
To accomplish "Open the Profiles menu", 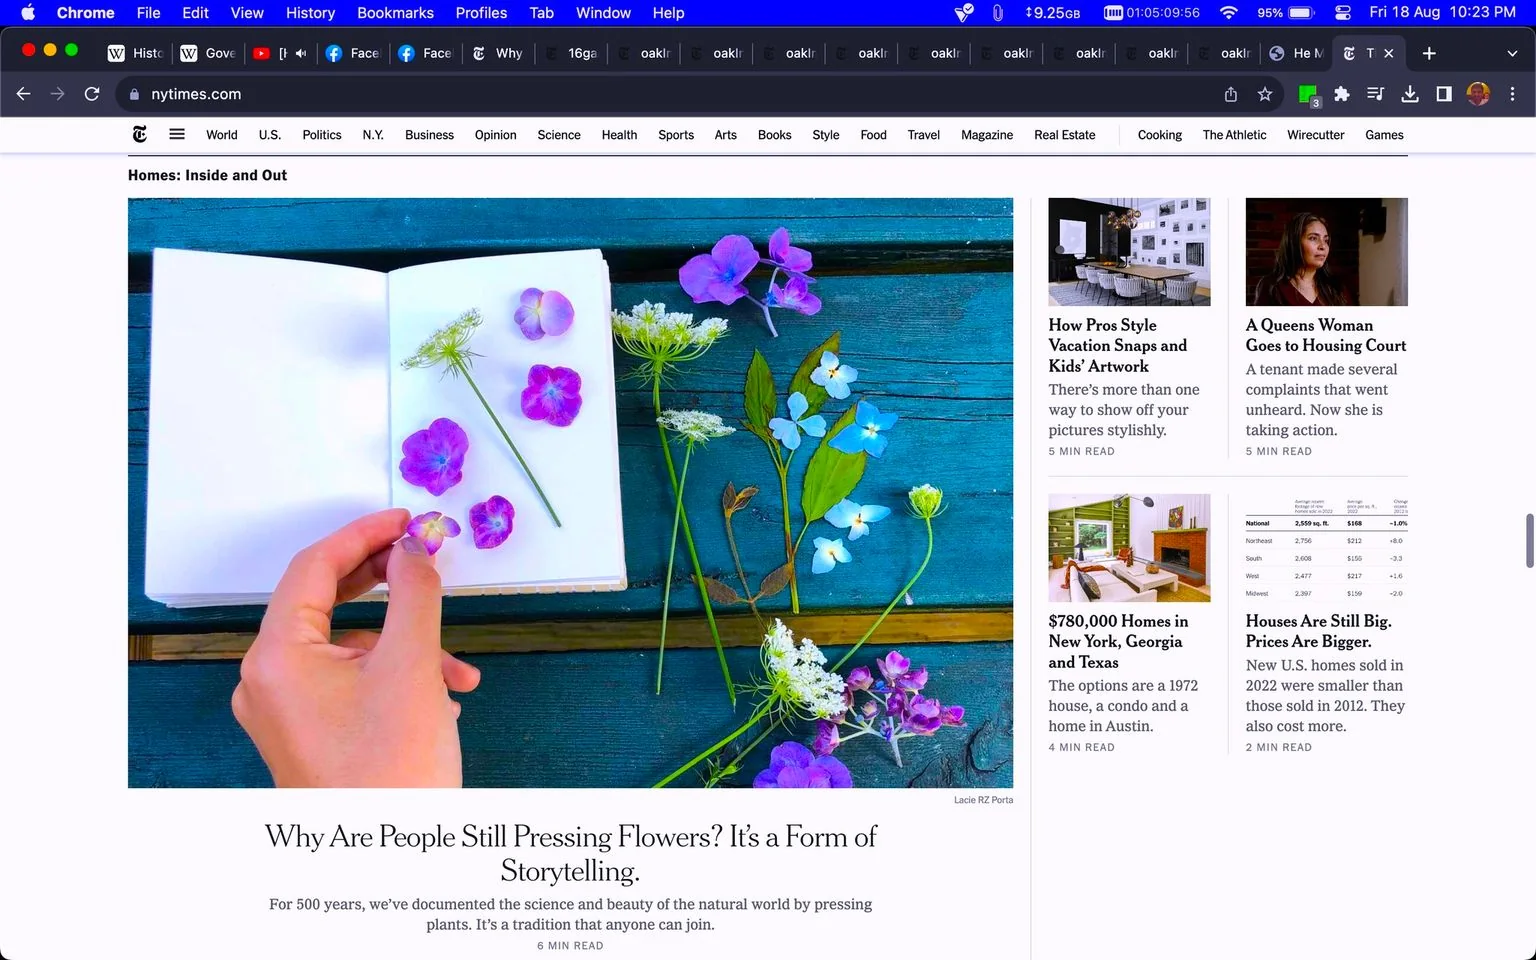I will [481, 13].
